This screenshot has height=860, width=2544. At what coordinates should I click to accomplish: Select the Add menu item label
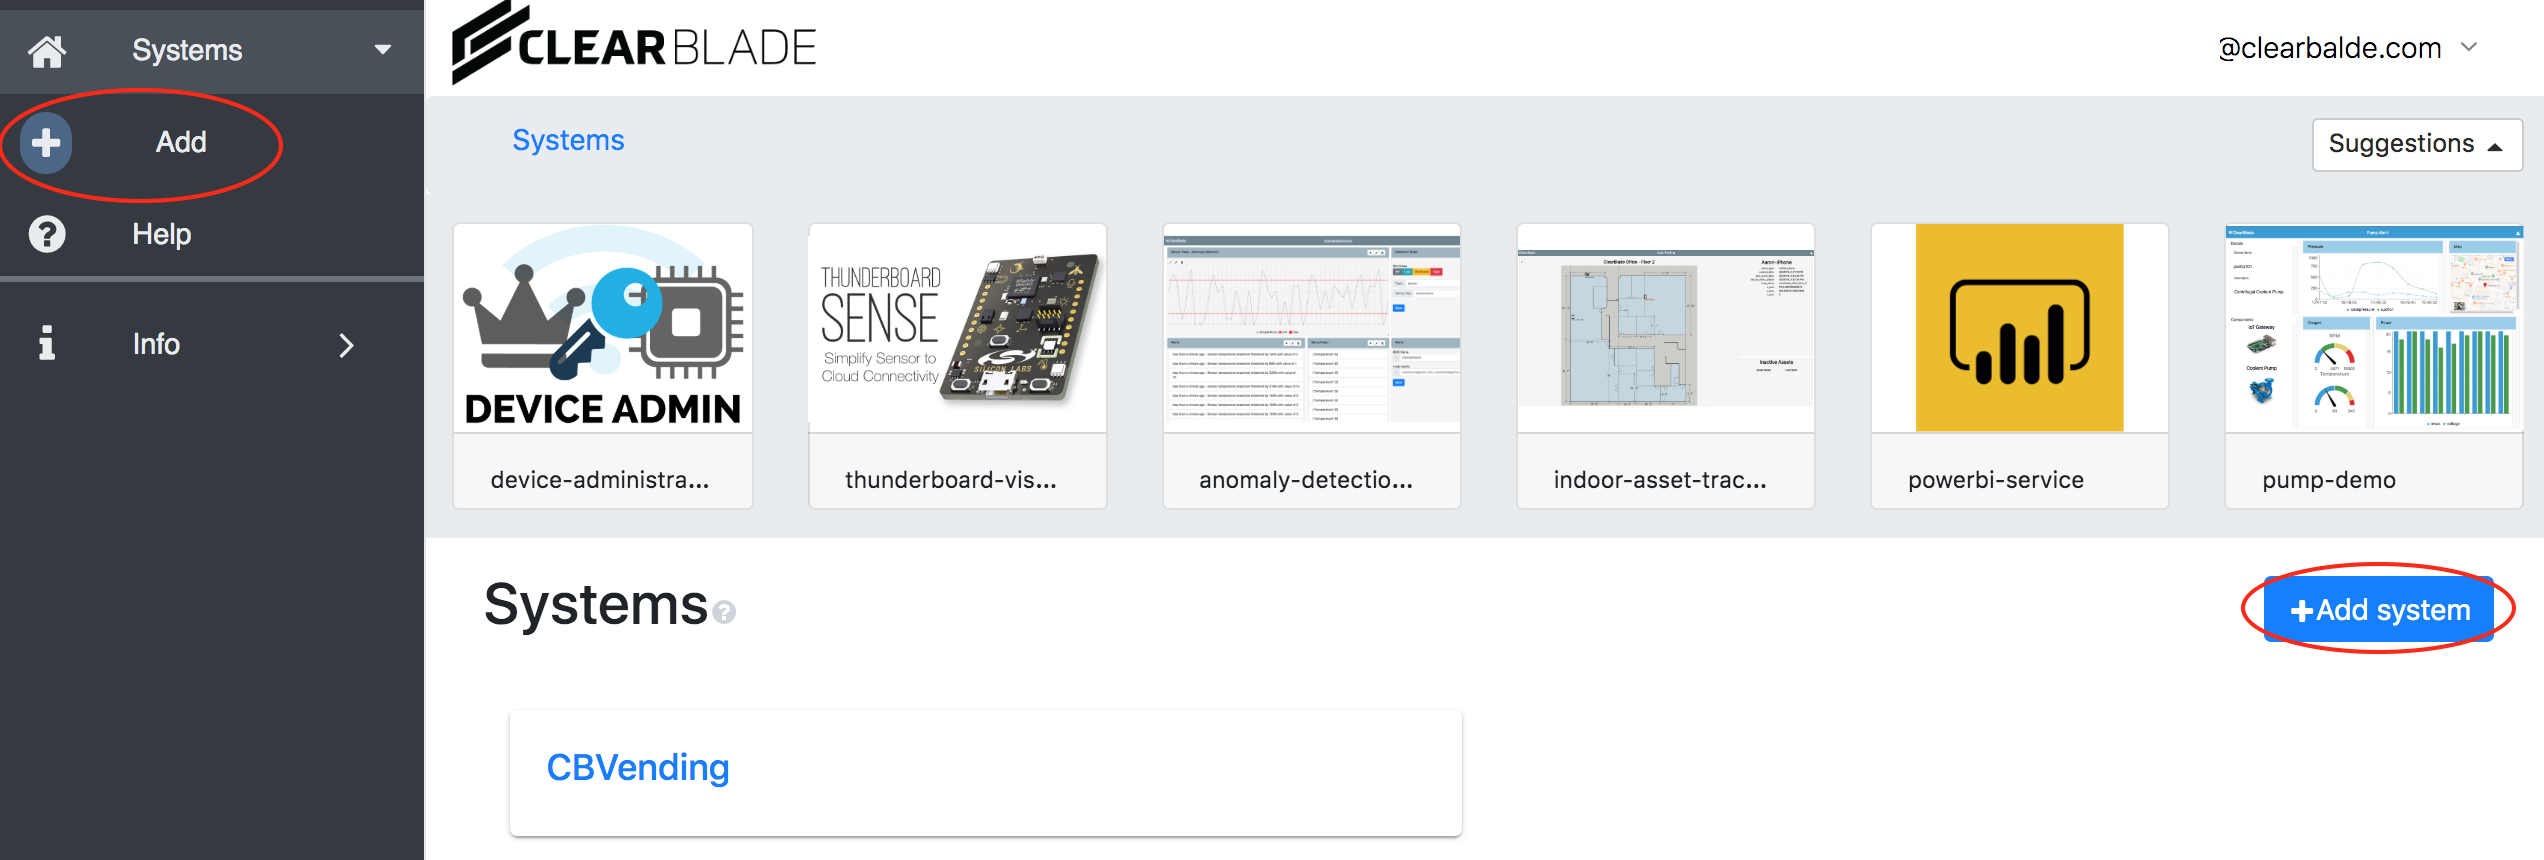click(181, 142)
